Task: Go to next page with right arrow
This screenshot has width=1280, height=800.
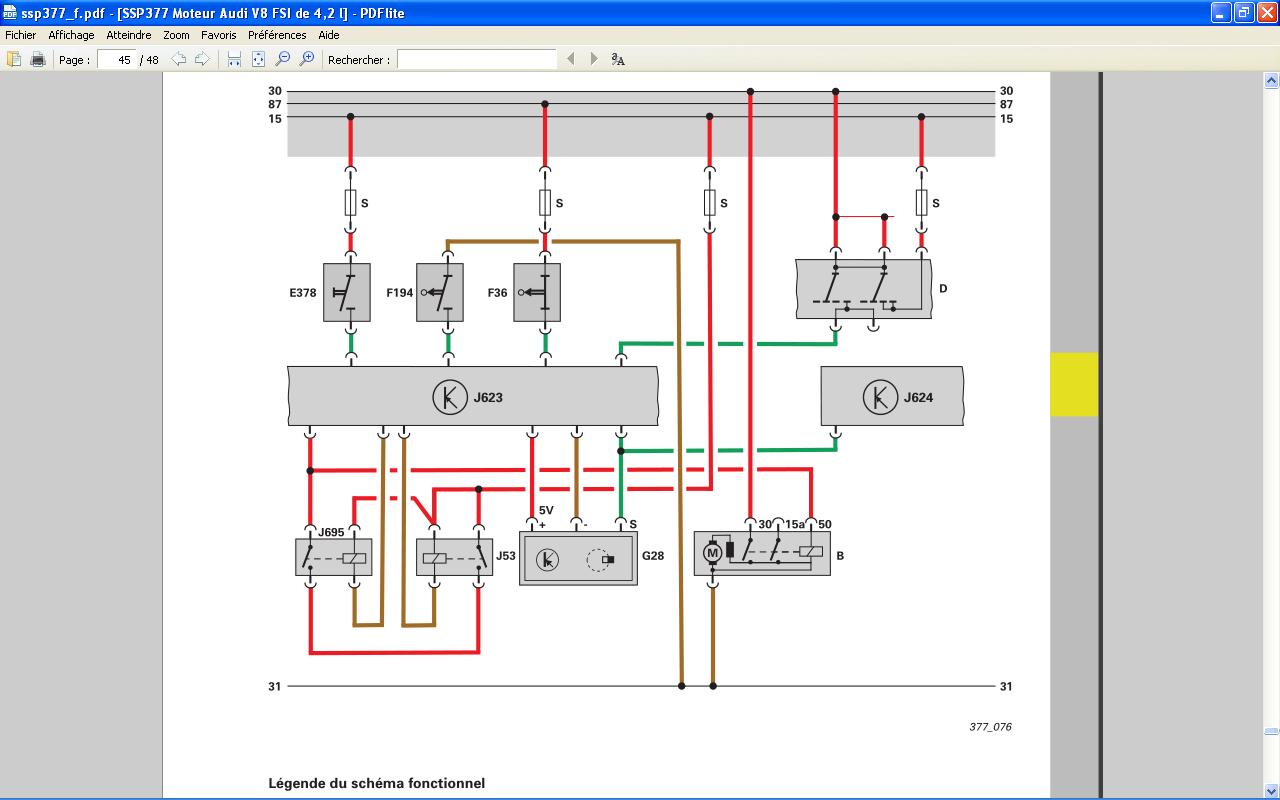Action: click(203, 59)
